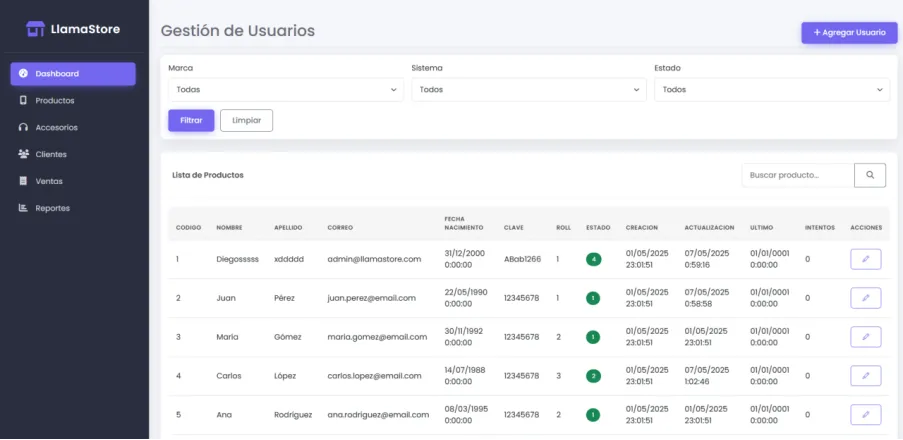Click the Dashboard gauge icon in sidebar
This screenshot has width=903, height=440.
(23, 74)
